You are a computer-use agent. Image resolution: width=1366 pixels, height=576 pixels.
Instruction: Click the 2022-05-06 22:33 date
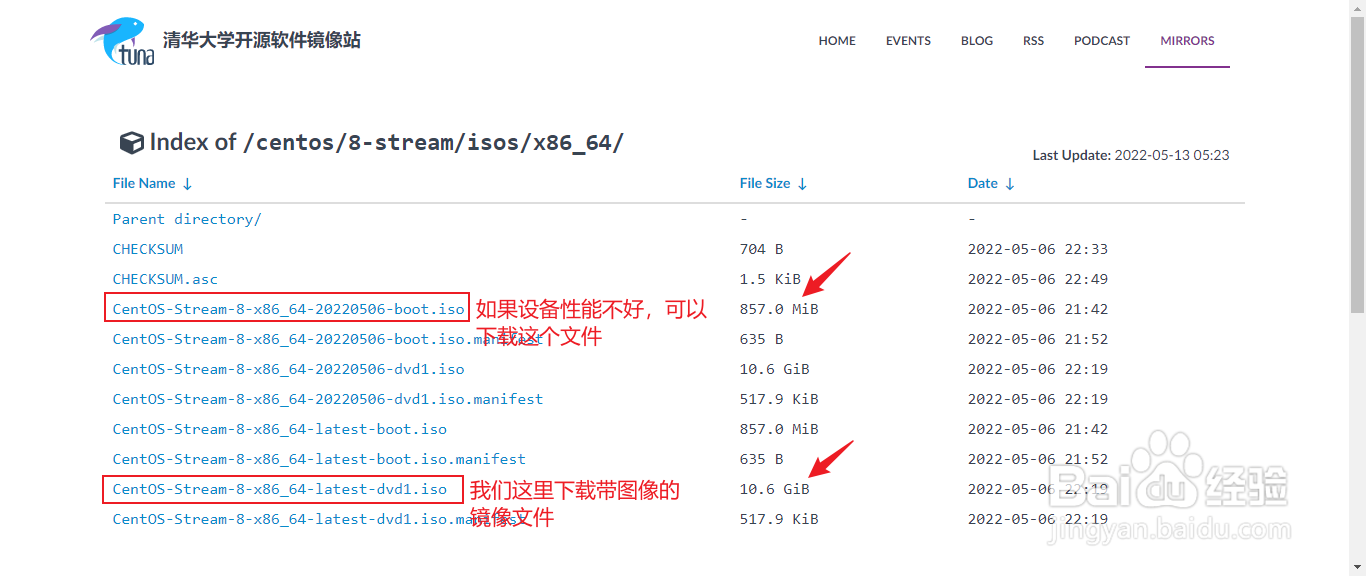click(1038, 249)
